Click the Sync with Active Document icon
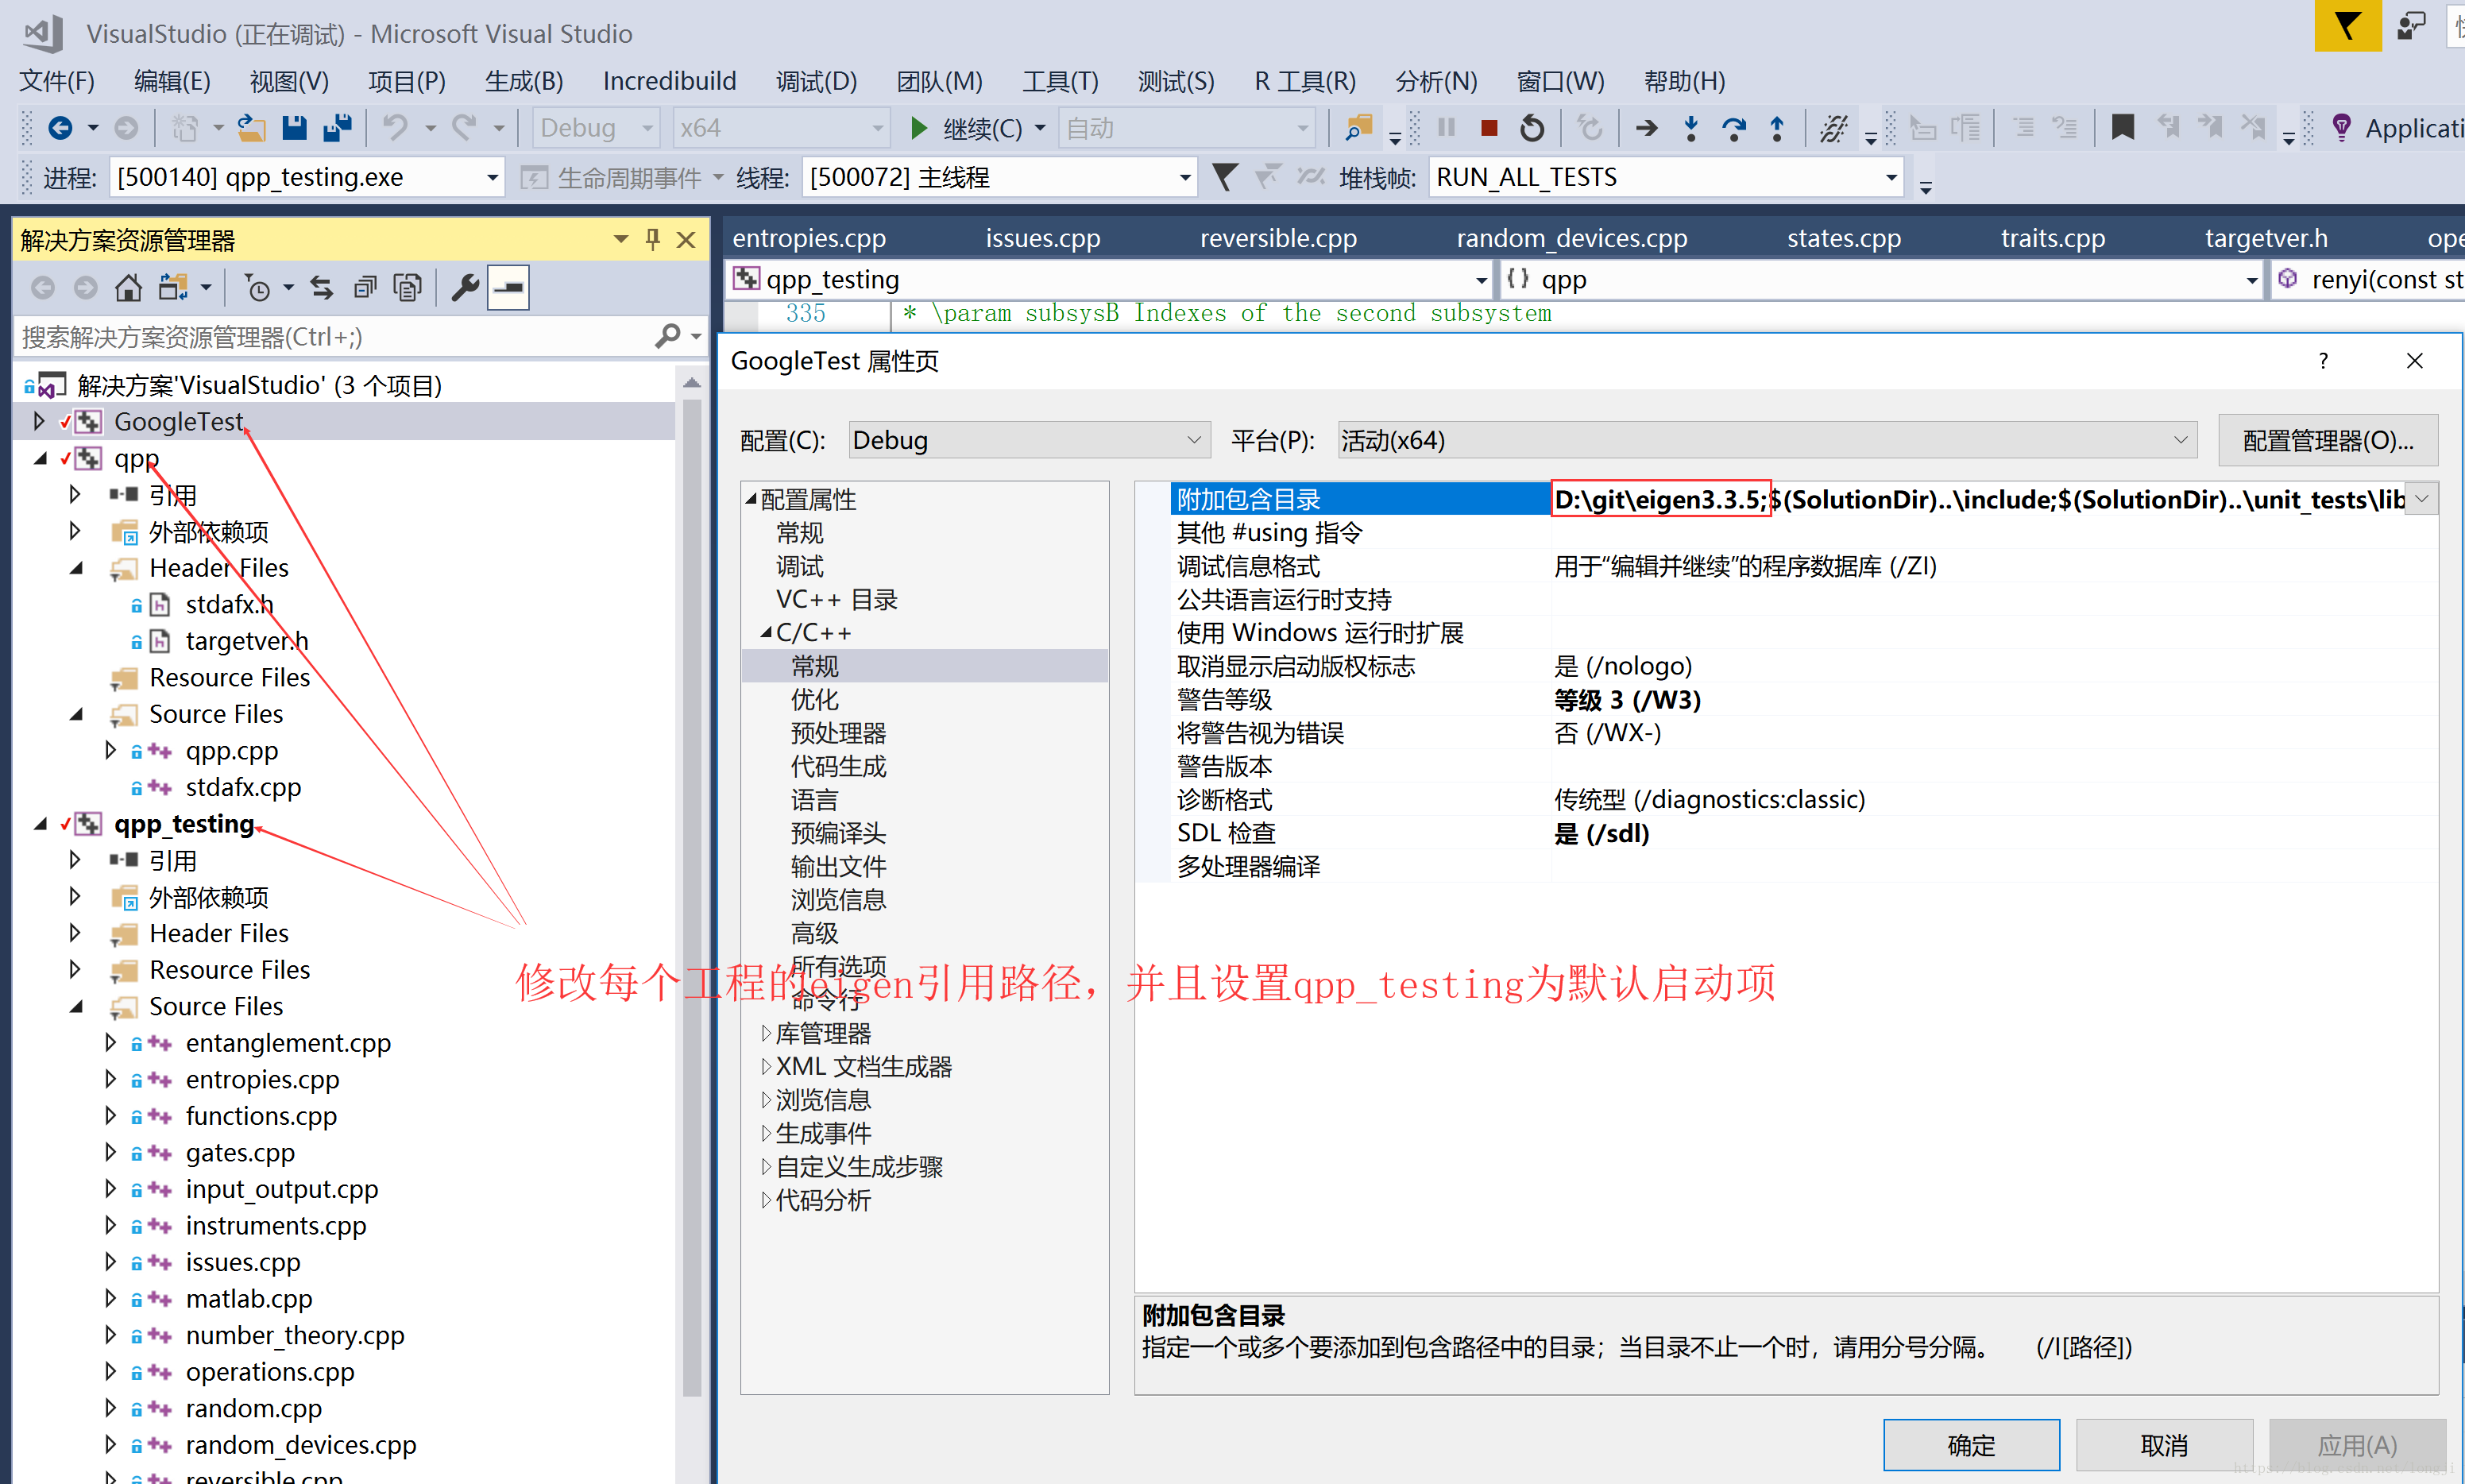Image resolution: width=2465 pixels, height=1484 pixels. (321, 288)
